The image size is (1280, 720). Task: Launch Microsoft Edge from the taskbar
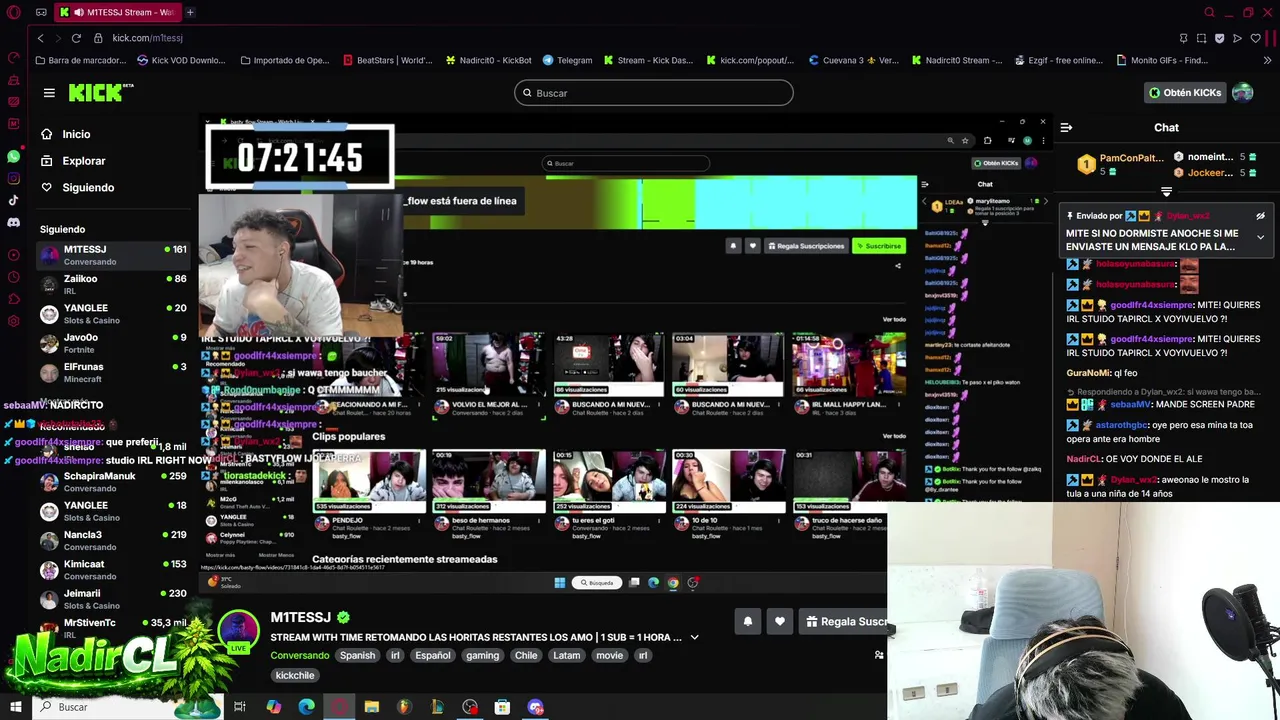click(x=306, y=707)
